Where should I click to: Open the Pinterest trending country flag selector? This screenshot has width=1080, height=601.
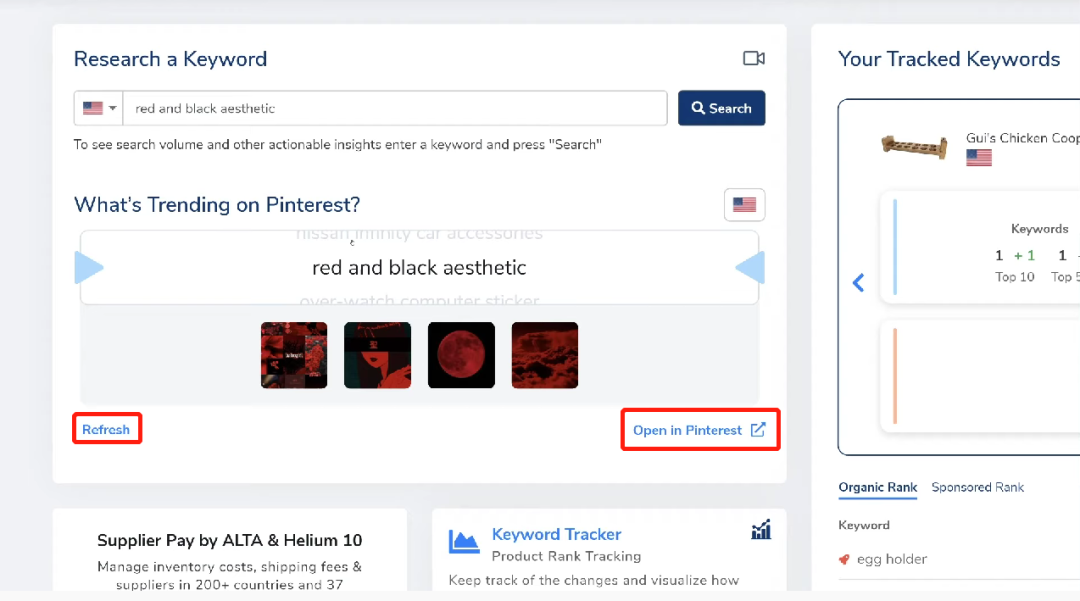[744, 205]
